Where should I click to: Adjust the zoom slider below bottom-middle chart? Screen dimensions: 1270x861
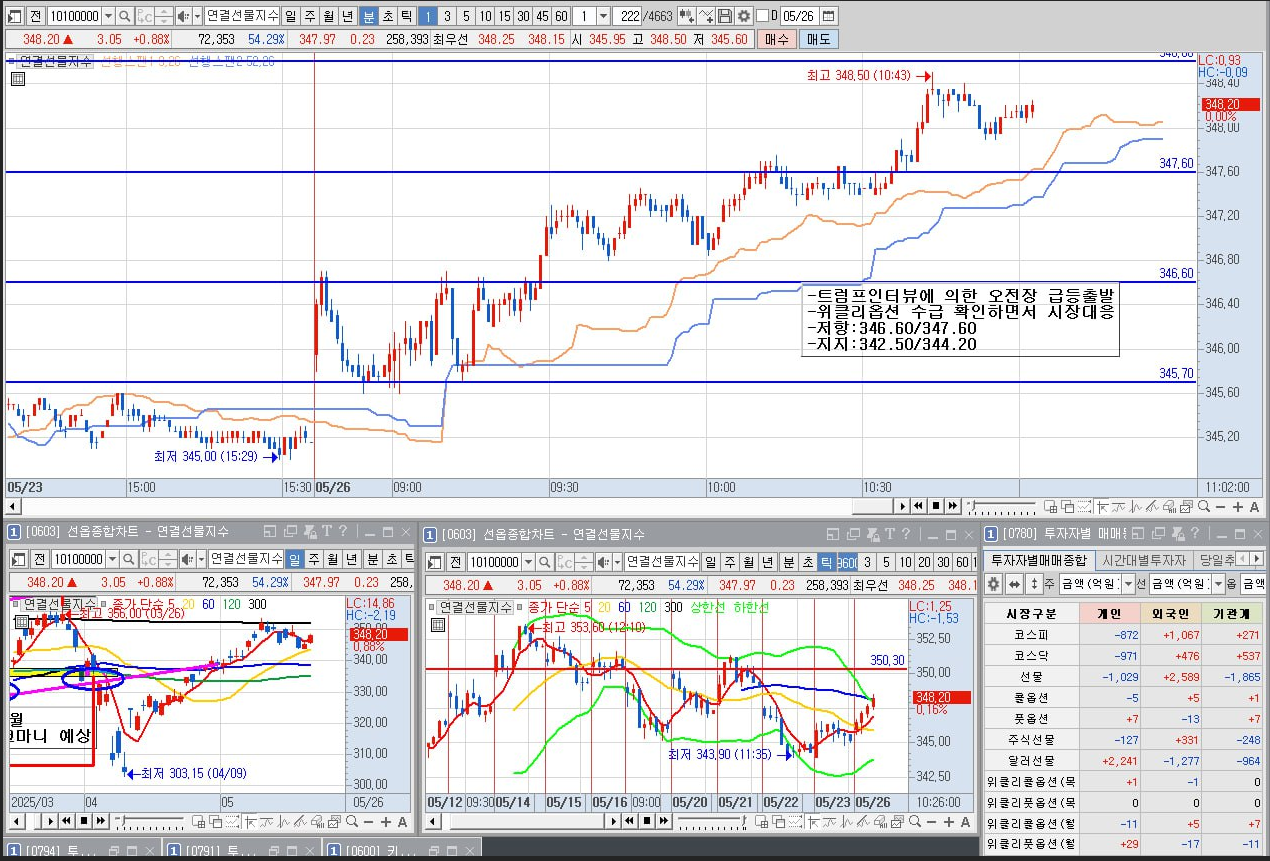[712, 822]
